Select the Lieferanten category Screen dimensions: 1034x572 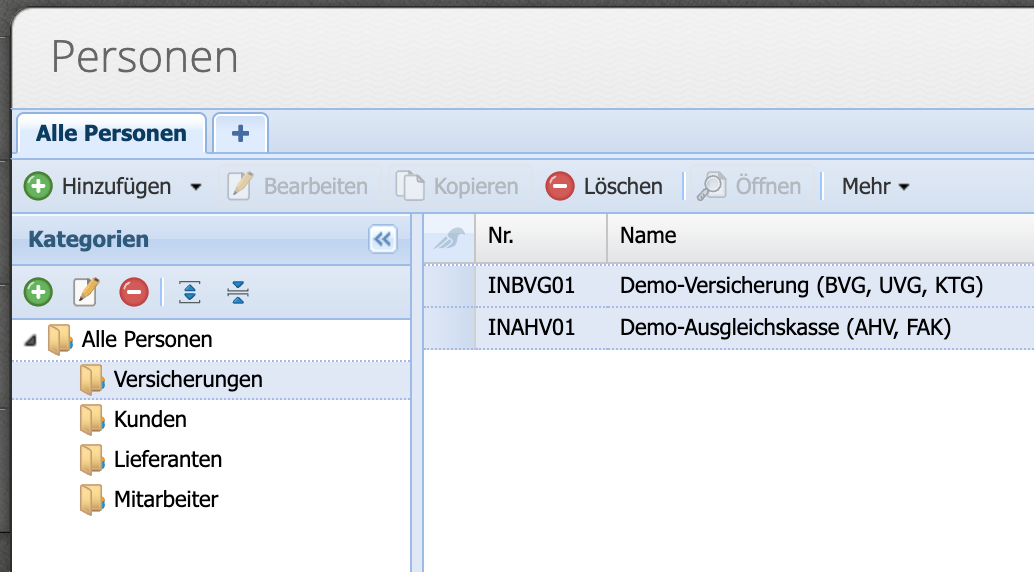[x=167, y=460]
